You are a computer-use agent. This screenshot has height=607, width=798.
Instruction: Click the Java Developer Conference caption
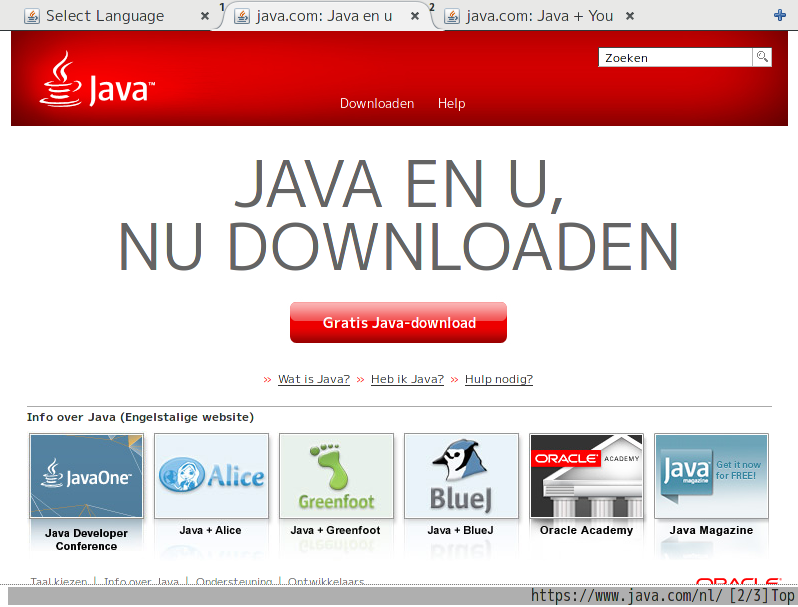point(86,539)
